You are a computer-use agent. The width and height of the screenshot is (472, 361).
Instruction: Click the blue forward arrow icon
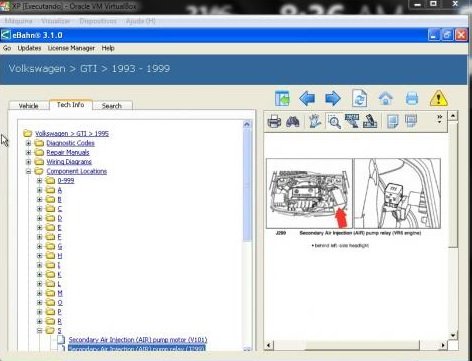pyautogui.click(x=333, y=99)
